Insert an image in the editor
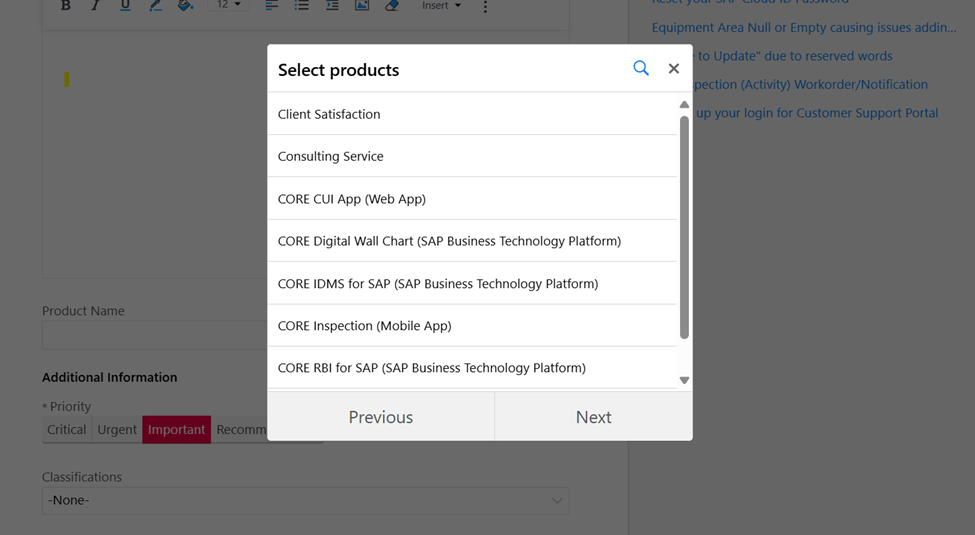Viewport: 975px width, 535px height. click(x=362, y=6)
